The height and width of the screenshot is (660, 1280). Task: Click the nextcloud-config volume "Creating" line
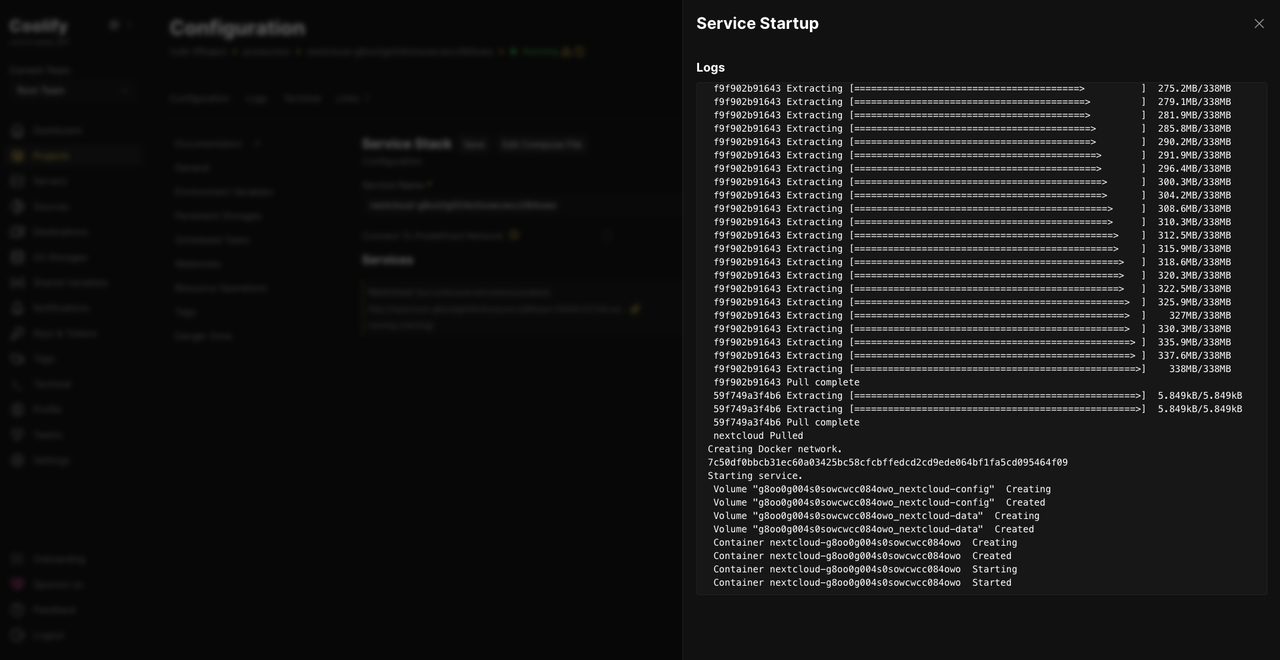pyautogui.click(x=882, y=489)
